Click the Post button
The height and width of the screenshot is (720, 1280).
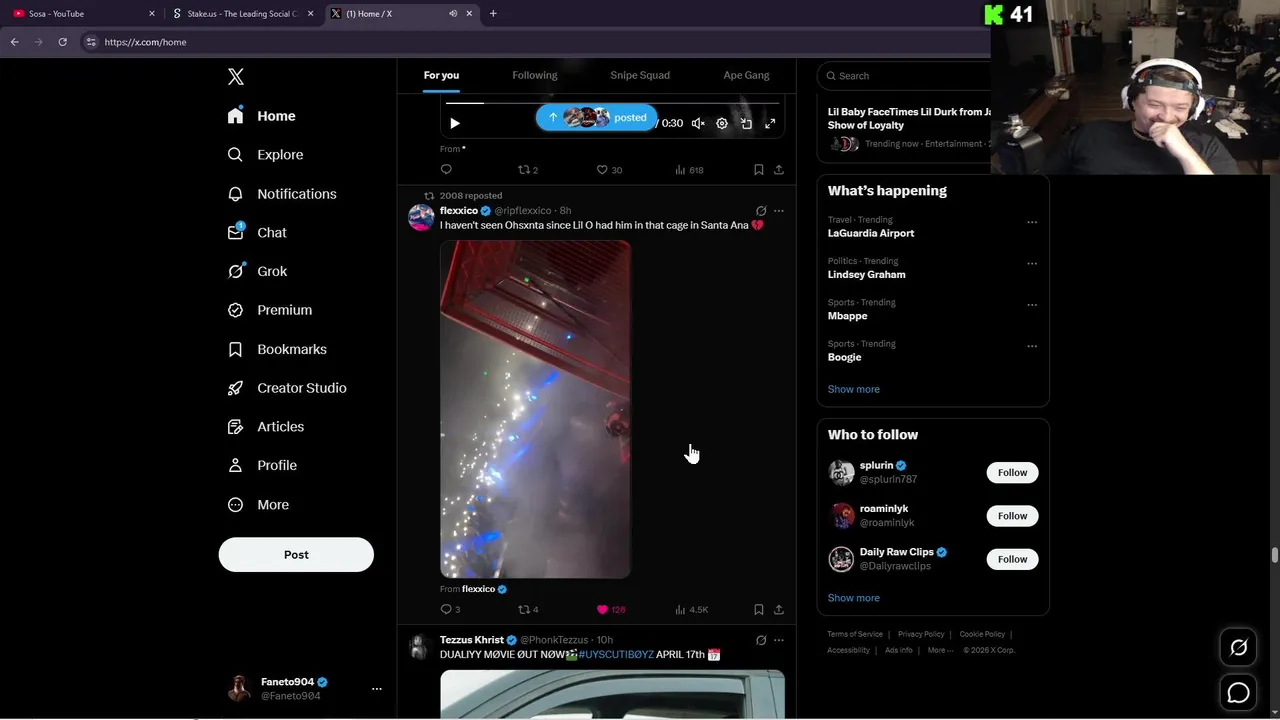(296, 555)
